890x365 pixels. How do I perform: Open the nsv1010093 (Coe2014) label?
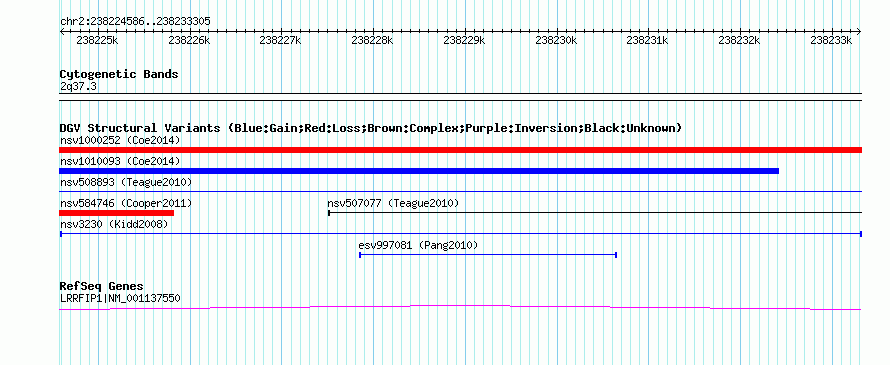(x=120, y=161)
